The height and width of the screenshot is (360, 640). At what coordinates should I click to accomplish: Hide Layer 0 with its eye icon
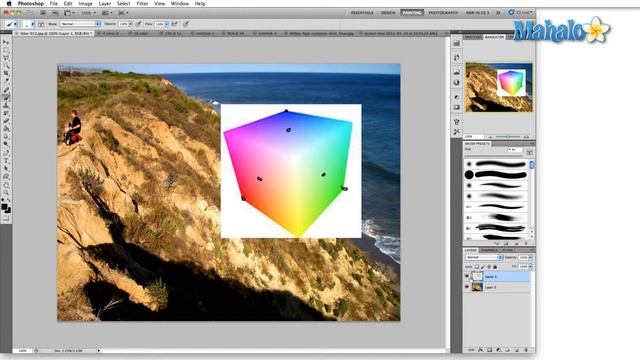pos(467,287)
